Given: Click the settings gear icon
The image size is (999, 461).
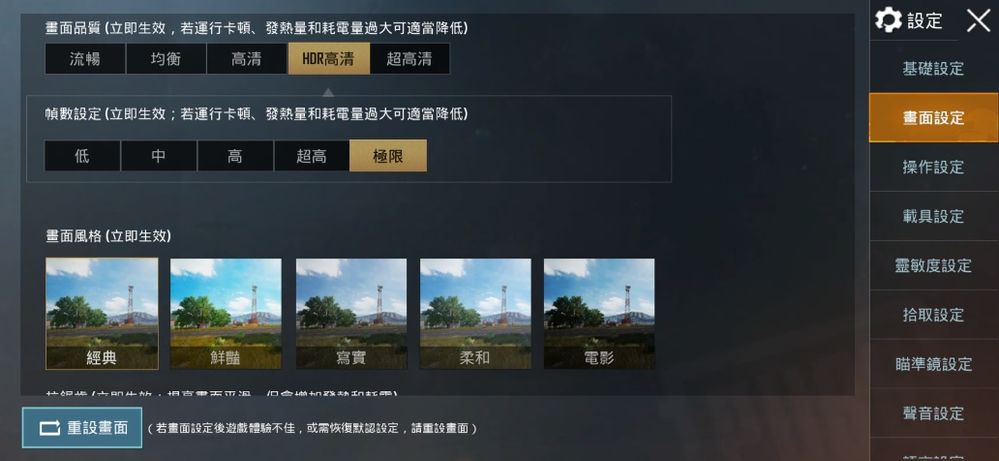Looking at the screenshot, I should coord(888,20).
